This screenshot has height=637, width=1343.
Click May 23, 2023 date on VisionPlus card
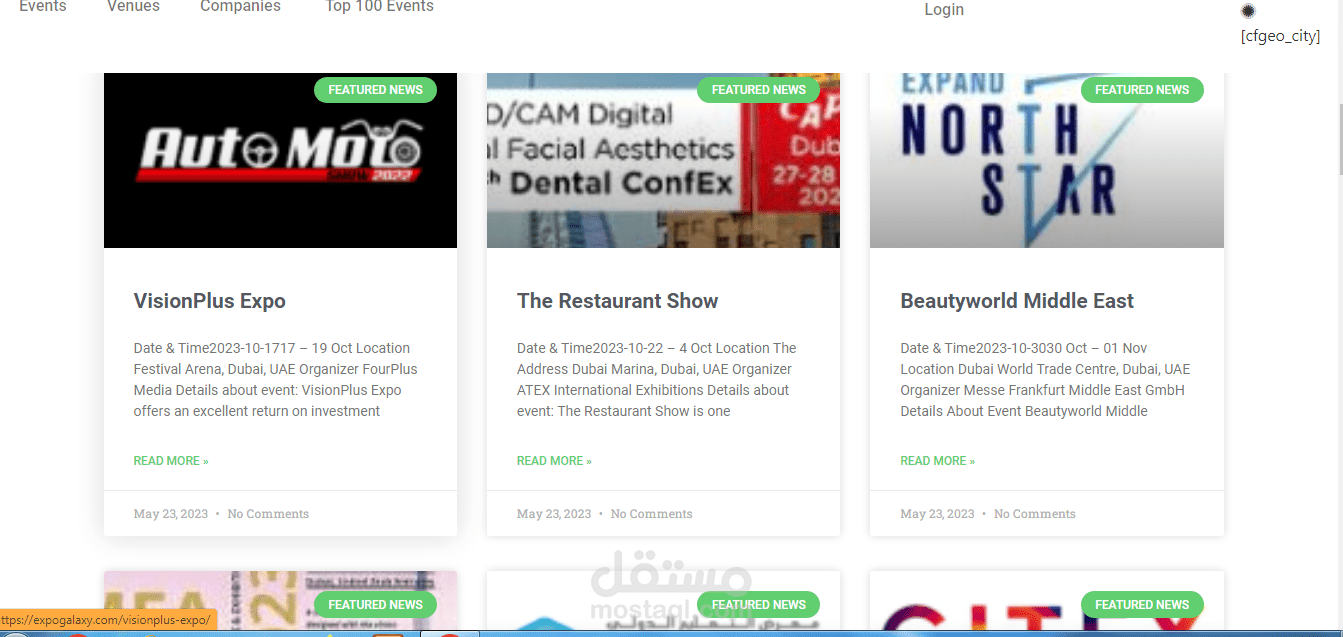(x=171, y=514)
